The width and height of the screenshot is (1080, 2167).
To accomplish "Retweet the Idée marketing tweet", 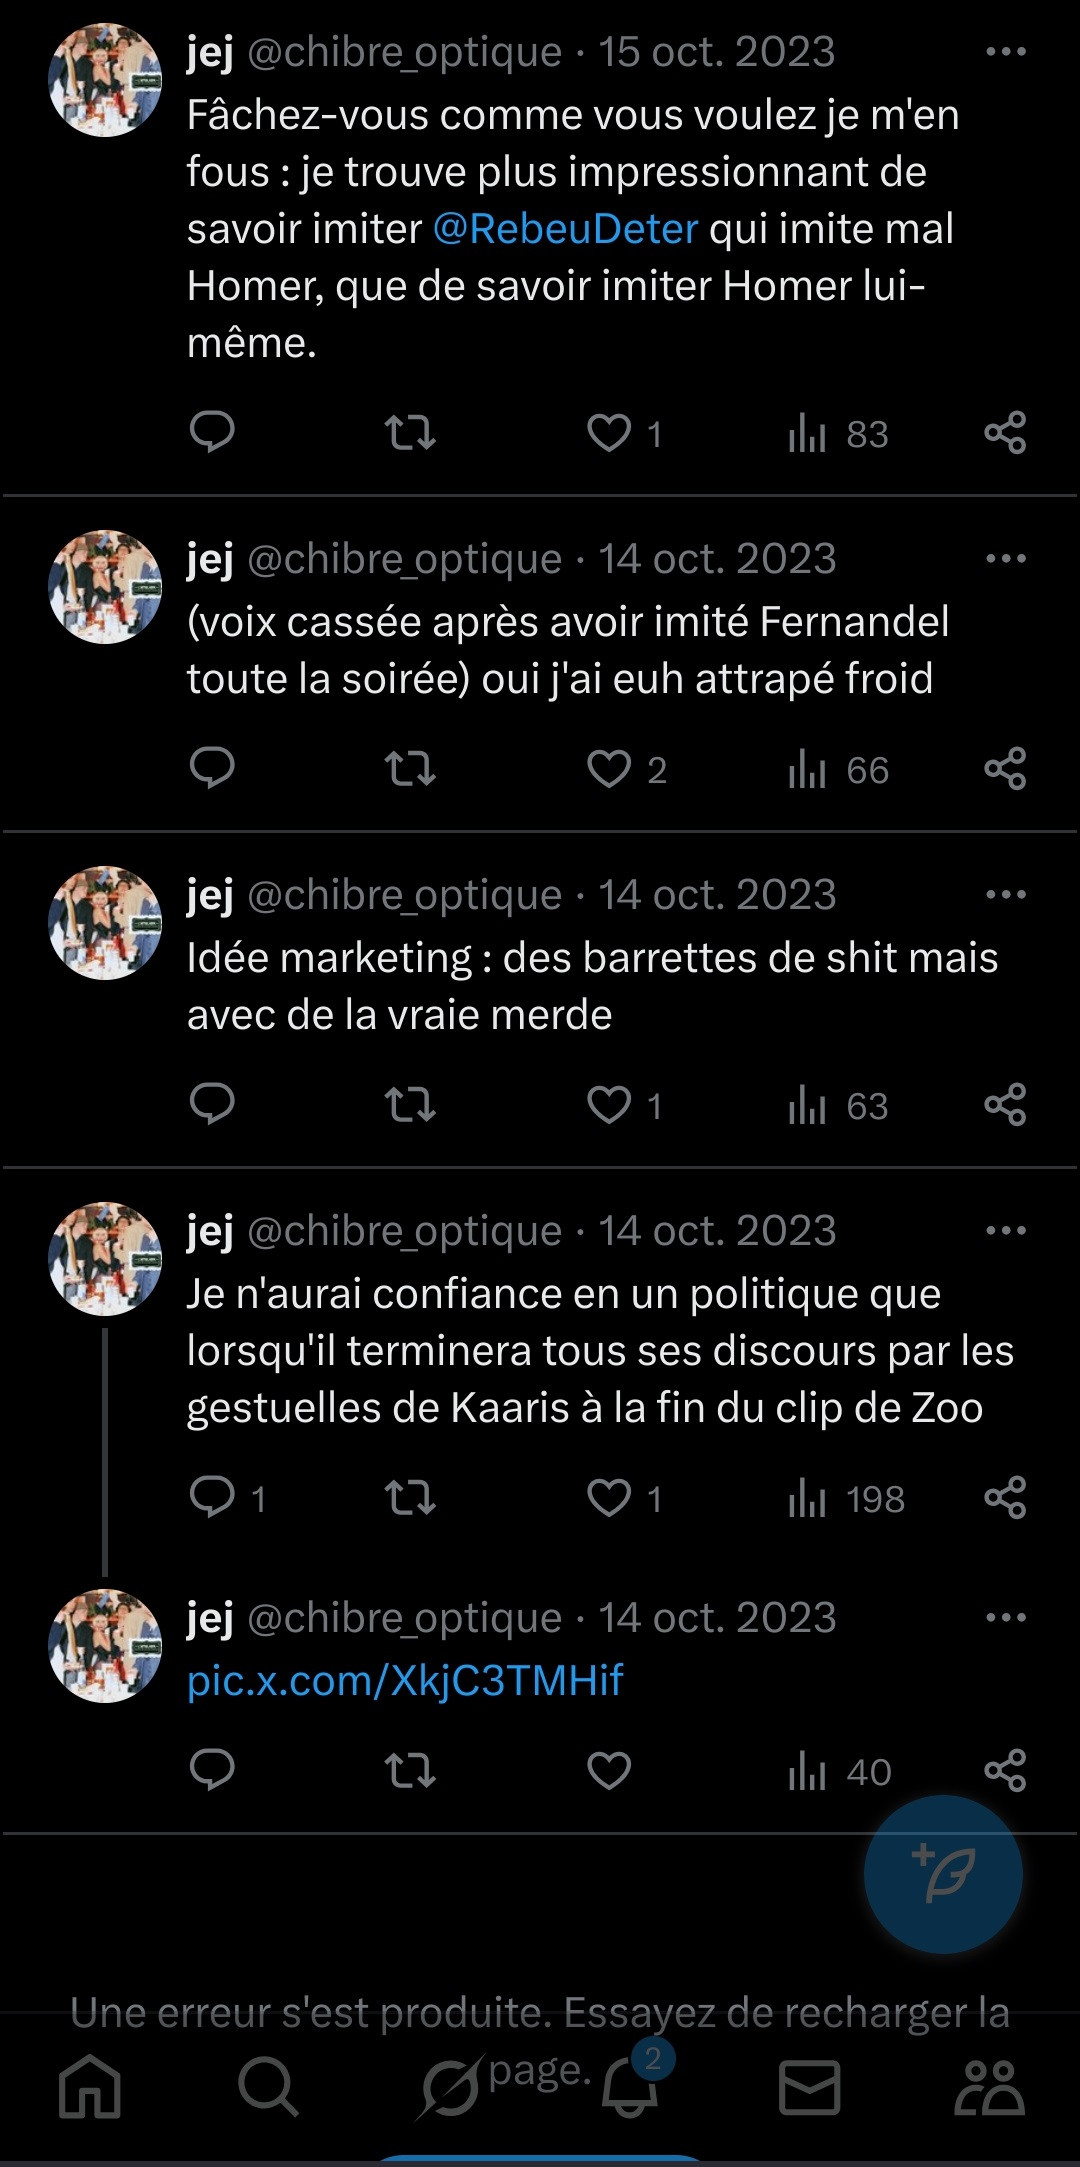I will (x=410, y=1105).
